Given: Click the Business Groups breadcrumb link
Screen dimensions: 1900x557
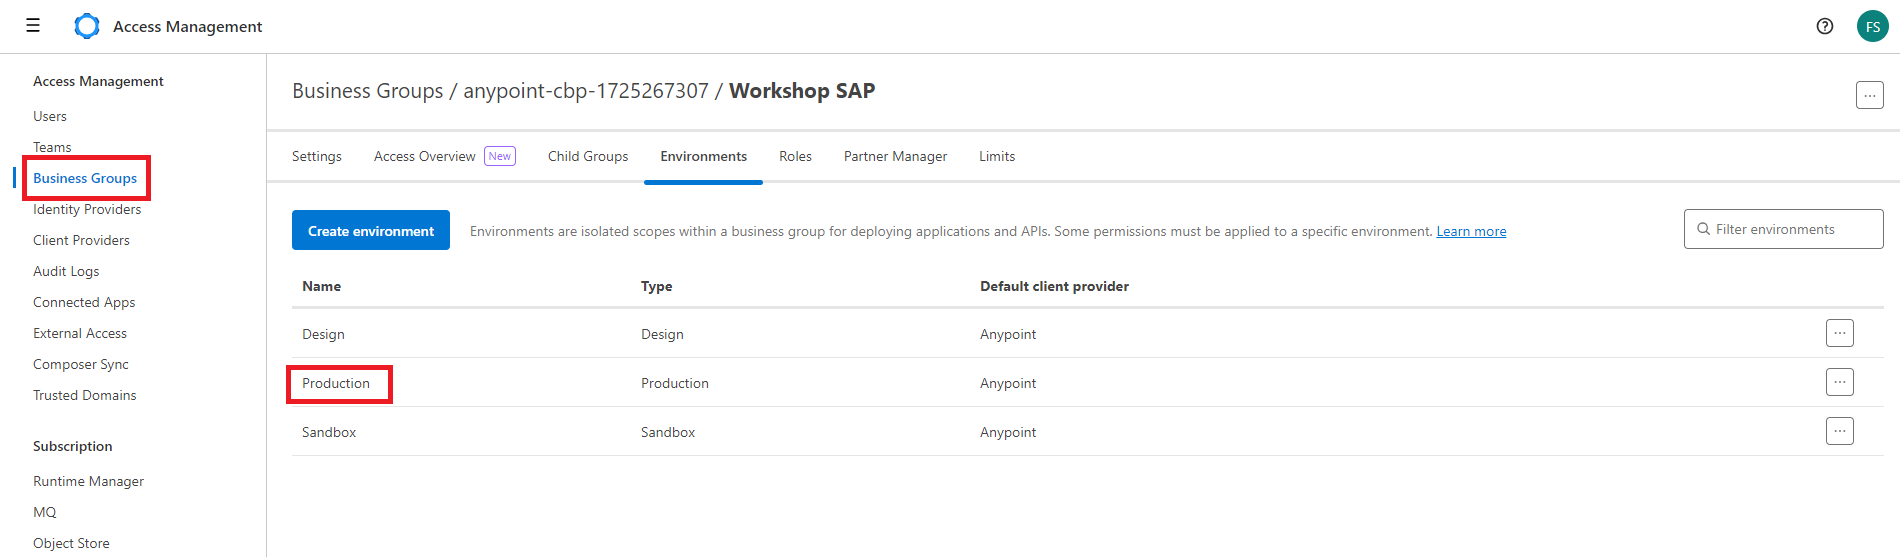Looking at the screenshot, I should tap(368, 91).
